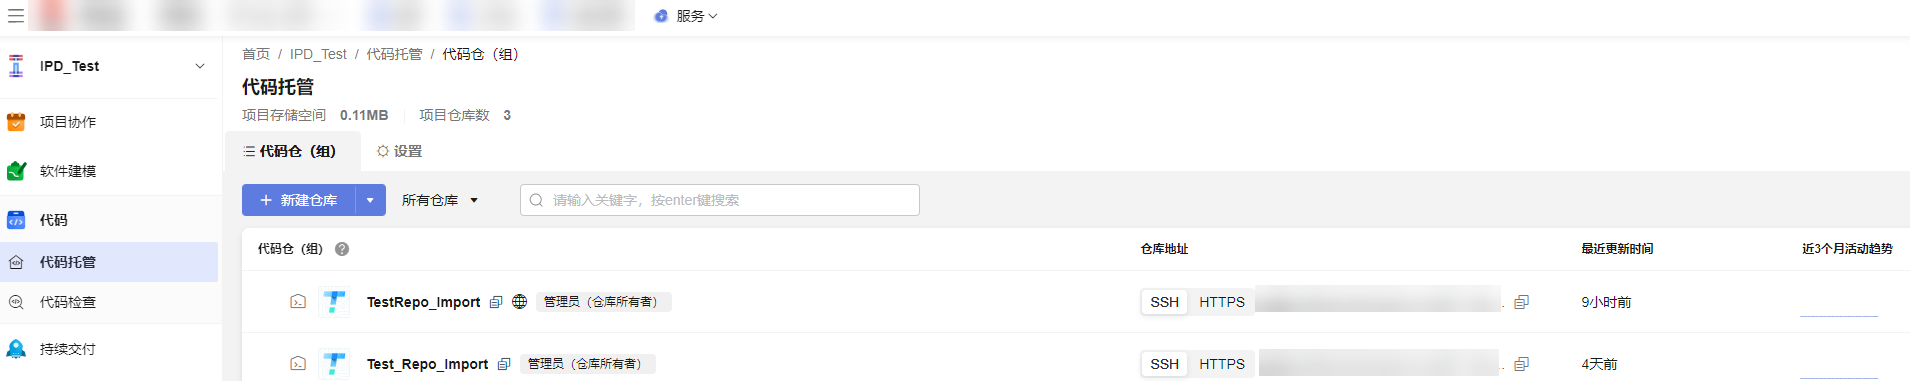Switch Test_Repo_Import address to HTTPS
This screenshot has height=381, width=1910.
click(x=1222, y=364)
